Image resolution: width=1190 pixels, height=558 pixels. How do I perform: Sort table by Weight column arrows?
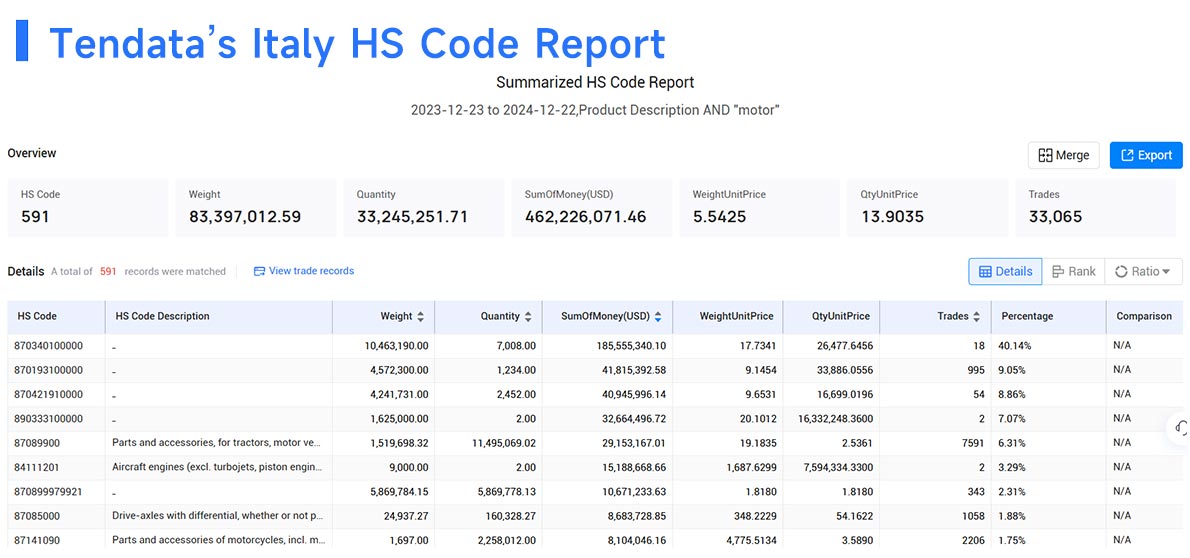pos(420,317)
